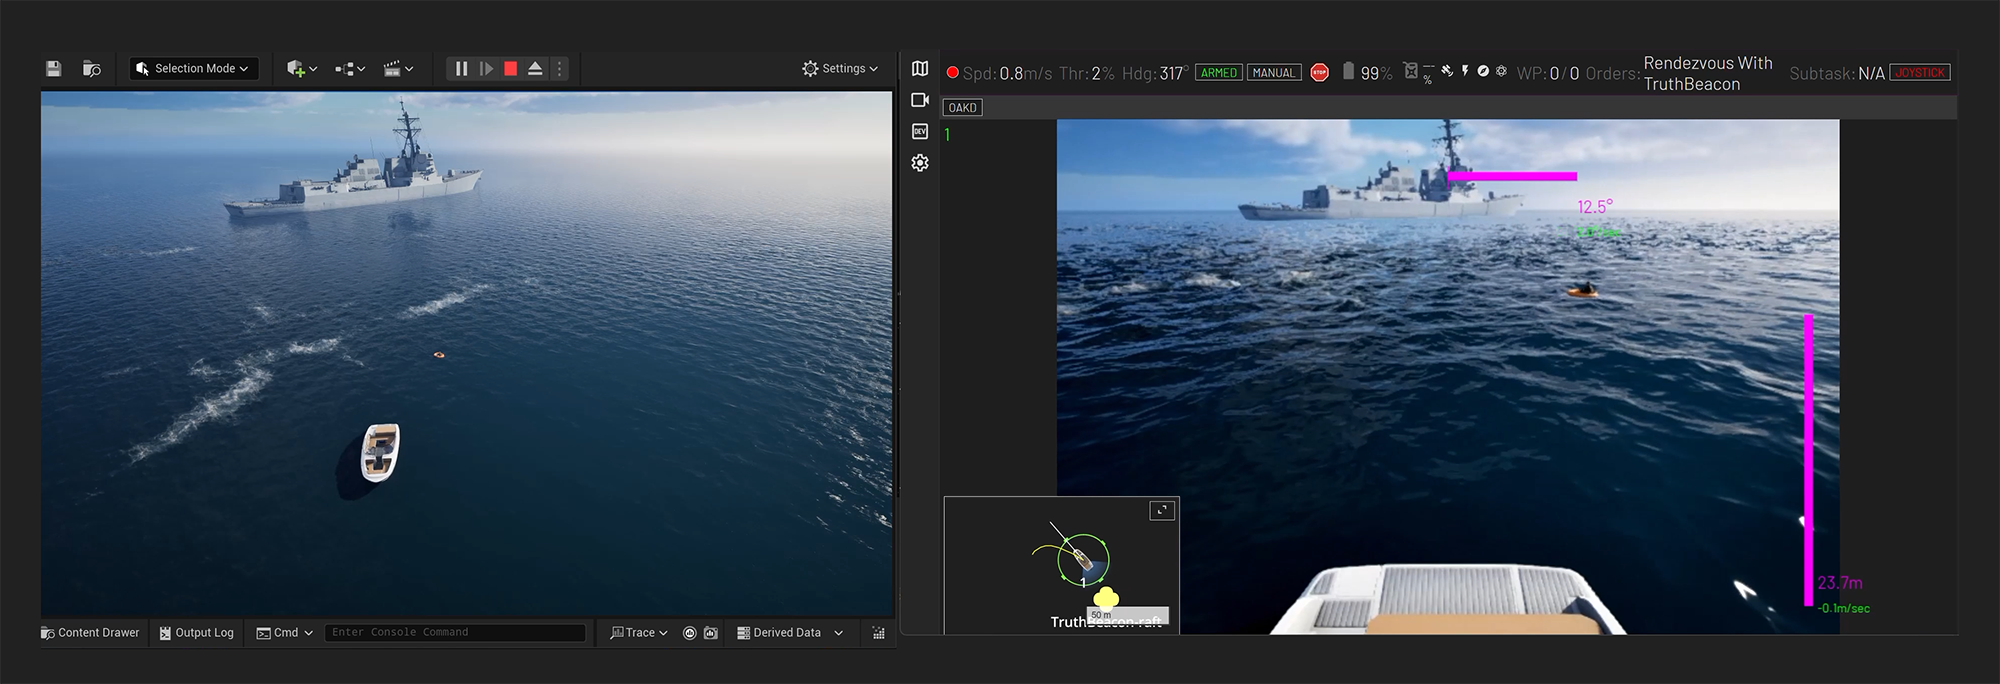Screen dimensions: 2000x684
Task: Open the Blueprints dropdown in toolbar
Action: pyautogui.click(x=350, y=69)
